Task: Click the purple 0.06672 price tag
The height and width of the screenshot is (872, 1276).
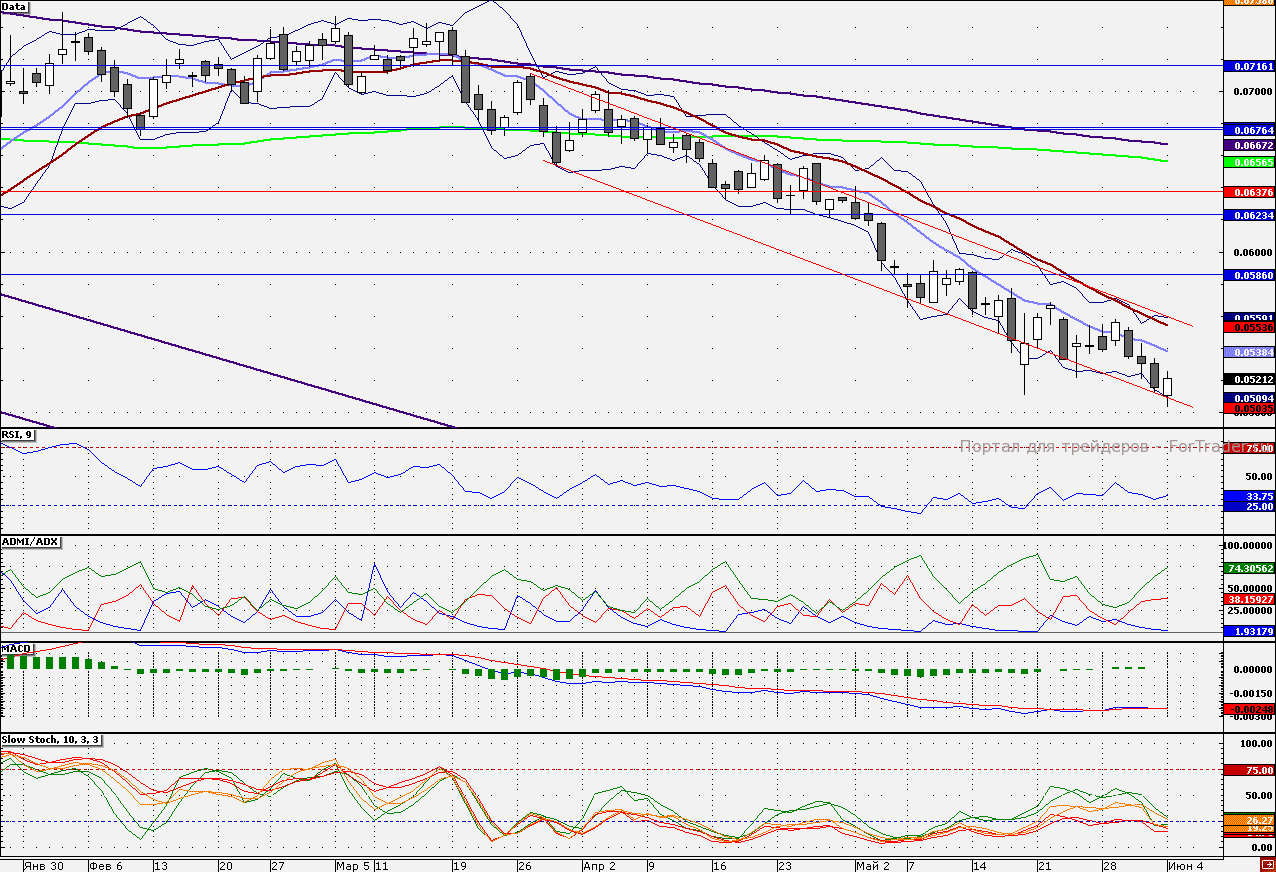Action: pos(1249,145)
